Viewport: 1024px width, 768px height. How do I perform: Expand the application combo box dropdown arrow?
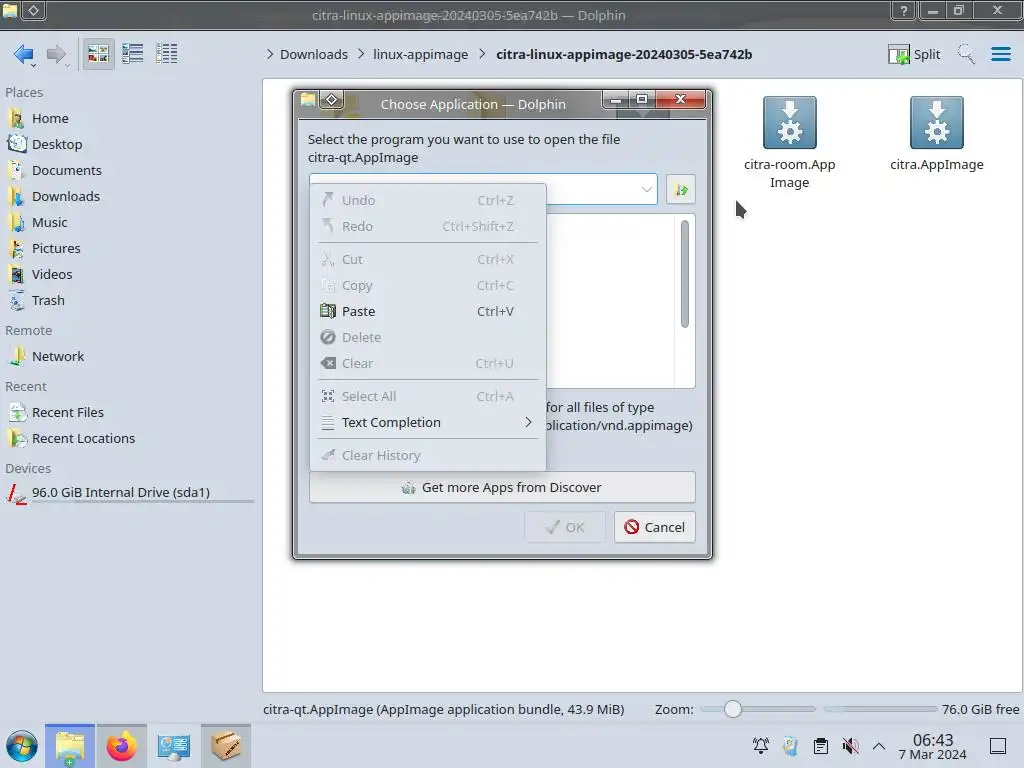point(646,189)
